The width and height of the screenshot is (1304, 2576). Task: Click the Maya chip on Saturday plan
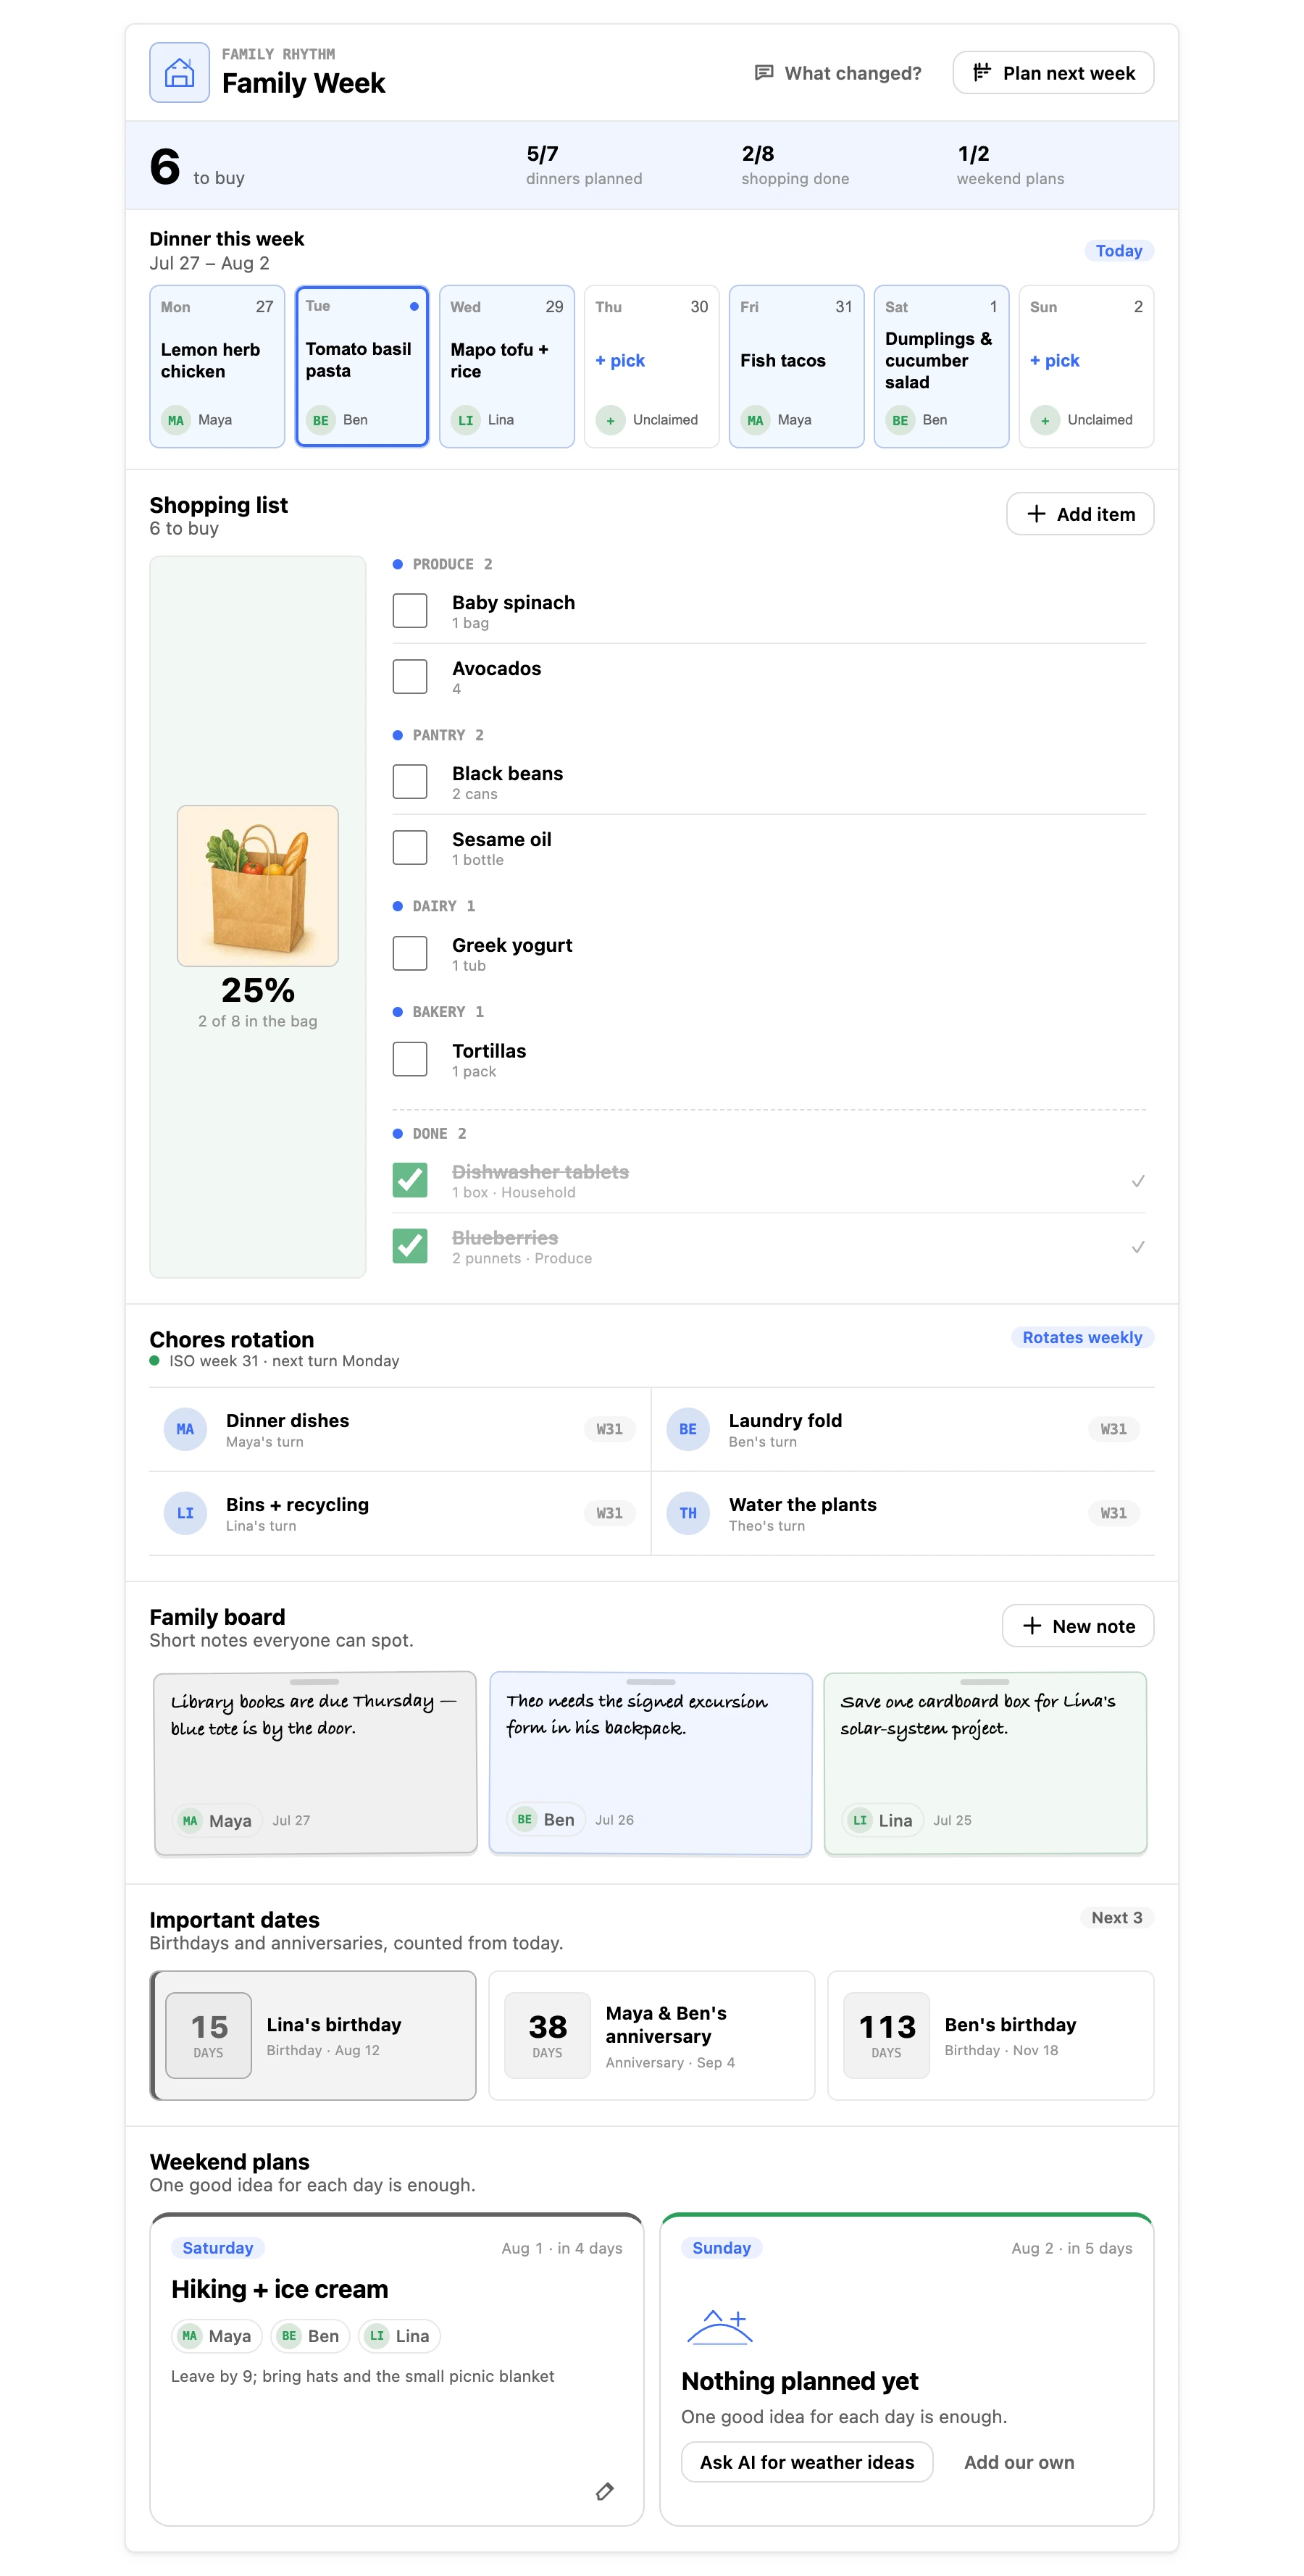217,2337
